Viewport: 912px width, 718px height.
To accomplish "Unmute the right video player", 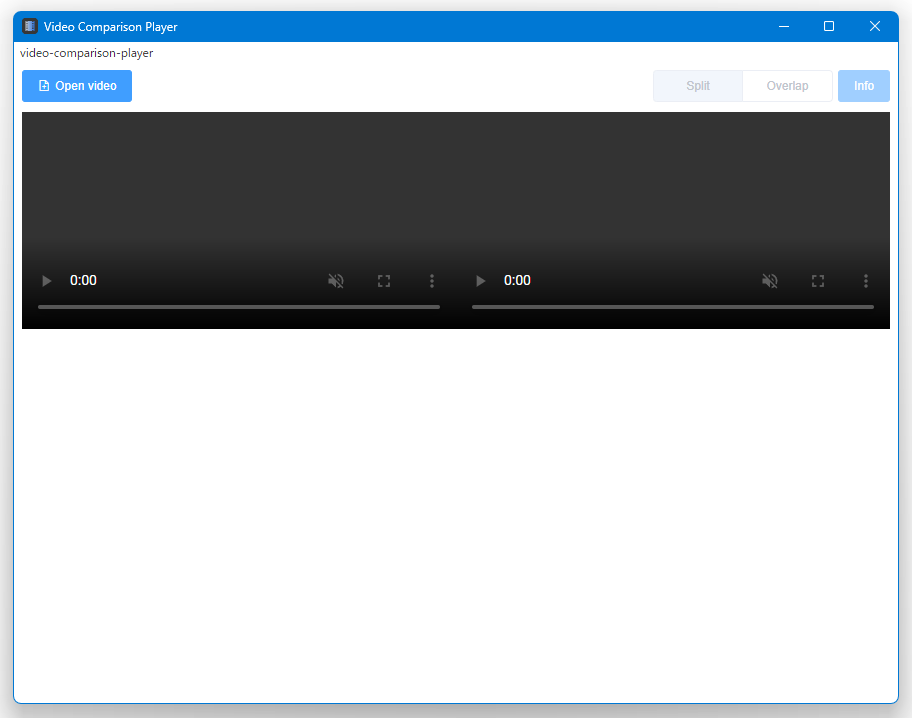I will pyautogui.click(x=770, y=281).
